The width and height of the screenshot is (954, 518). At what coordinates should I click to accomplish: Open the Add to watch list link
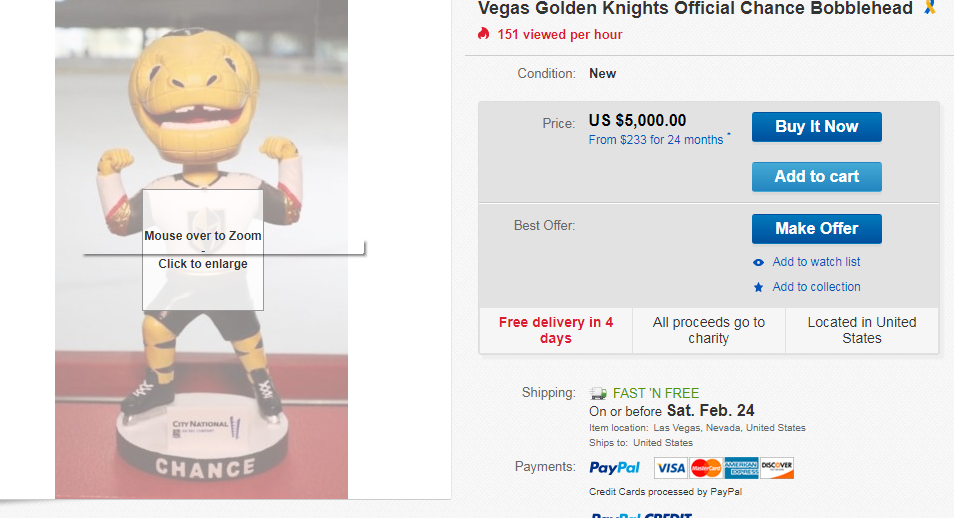pos(816,262)
